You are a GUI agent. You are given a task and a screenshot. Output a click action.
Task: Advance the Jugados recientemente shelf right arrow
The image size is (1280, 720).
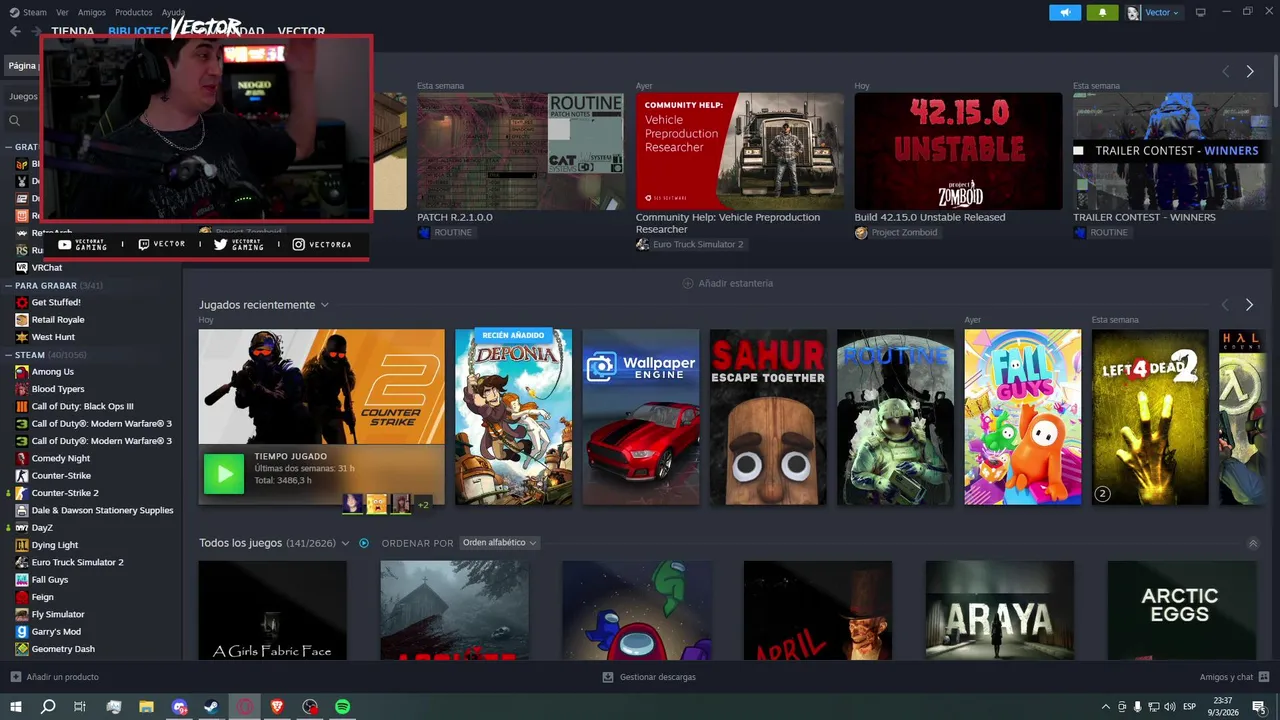click(x=1249, y=305)
